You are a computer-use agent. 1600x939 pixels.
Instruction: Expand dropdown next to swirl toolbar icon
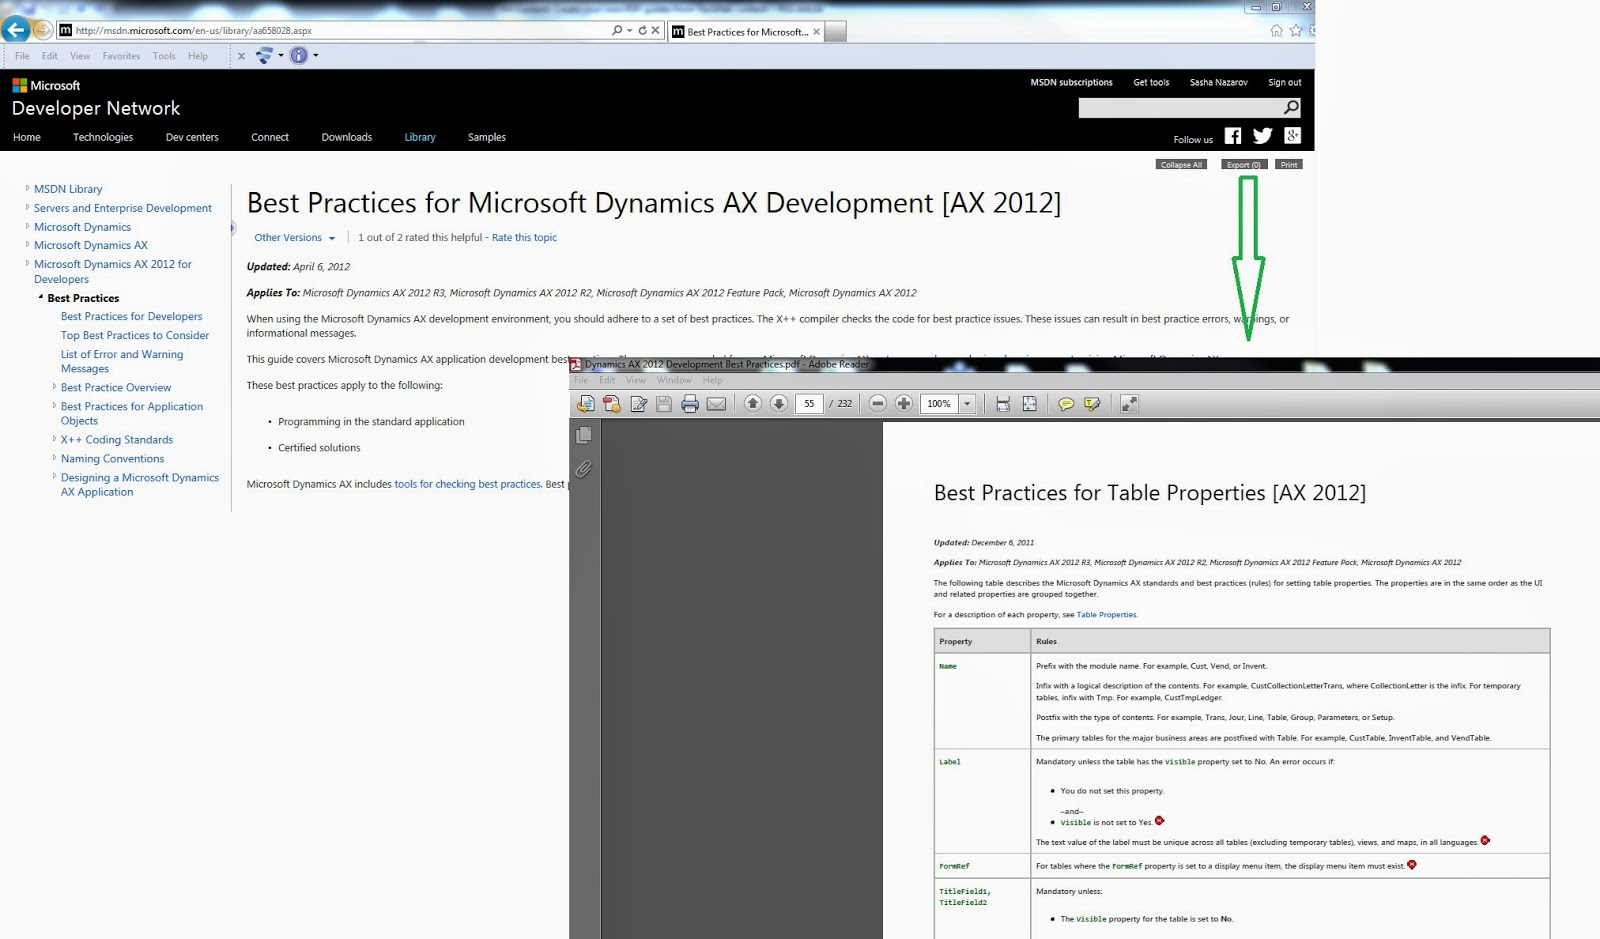tap(281, 56)
